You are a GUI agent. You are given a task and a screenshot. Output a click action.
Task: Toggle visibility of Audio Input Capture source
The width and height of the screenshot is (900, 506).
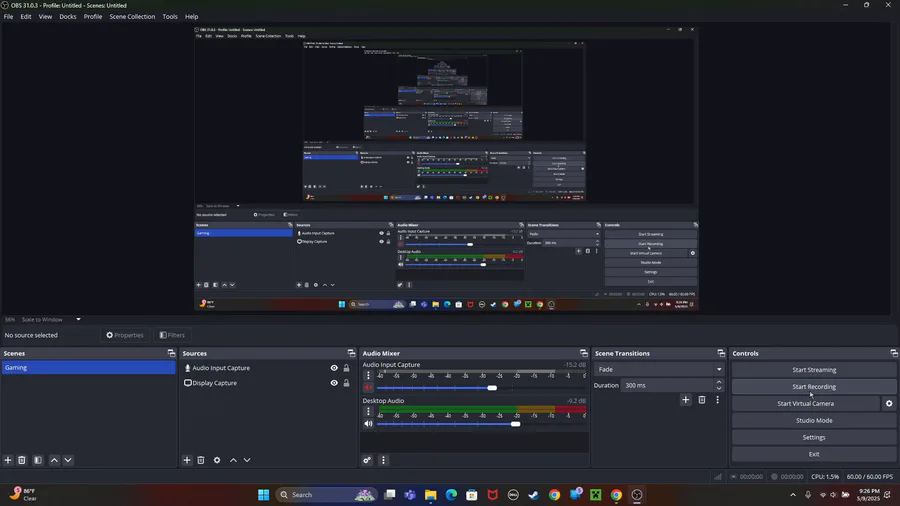point(334,368)
